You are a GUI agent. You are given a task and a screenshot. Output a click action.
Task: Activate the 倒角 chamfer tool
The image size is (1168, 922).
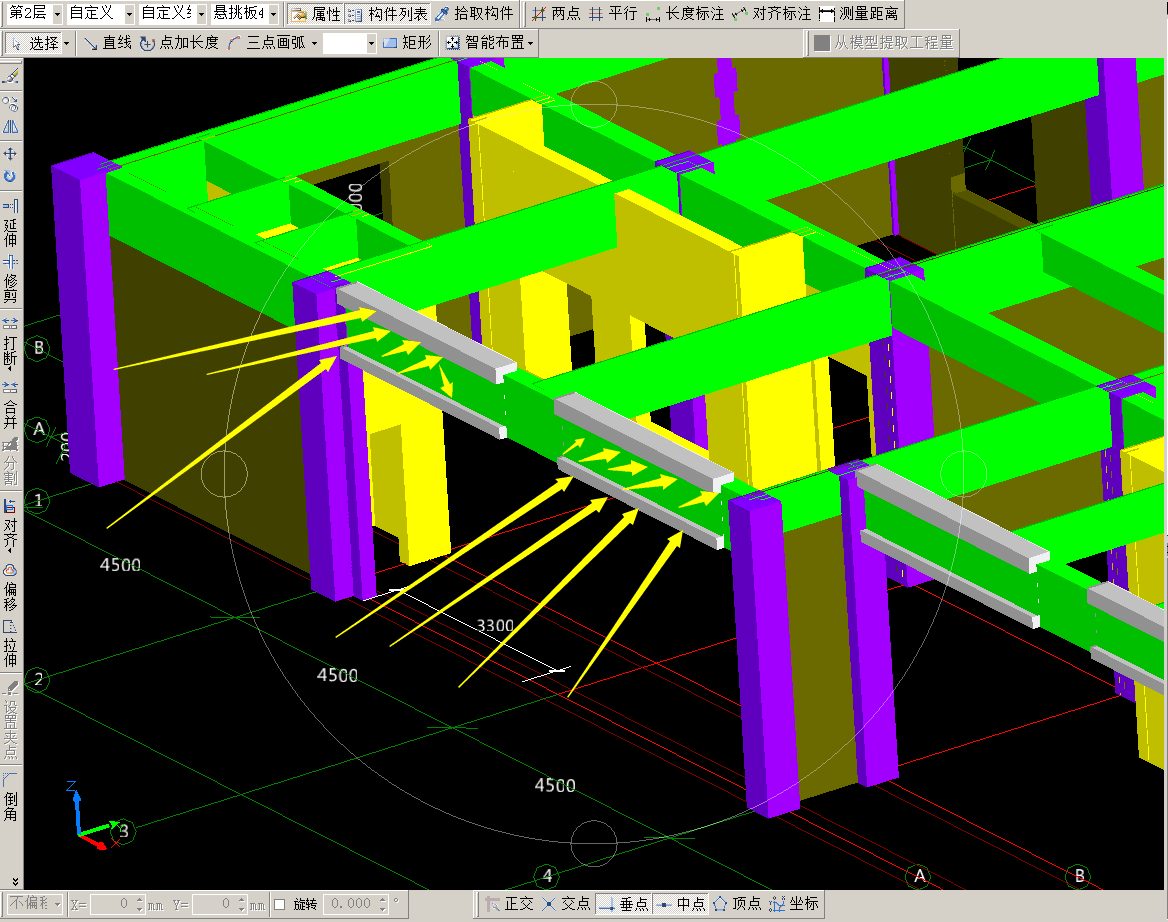point(10,798)
